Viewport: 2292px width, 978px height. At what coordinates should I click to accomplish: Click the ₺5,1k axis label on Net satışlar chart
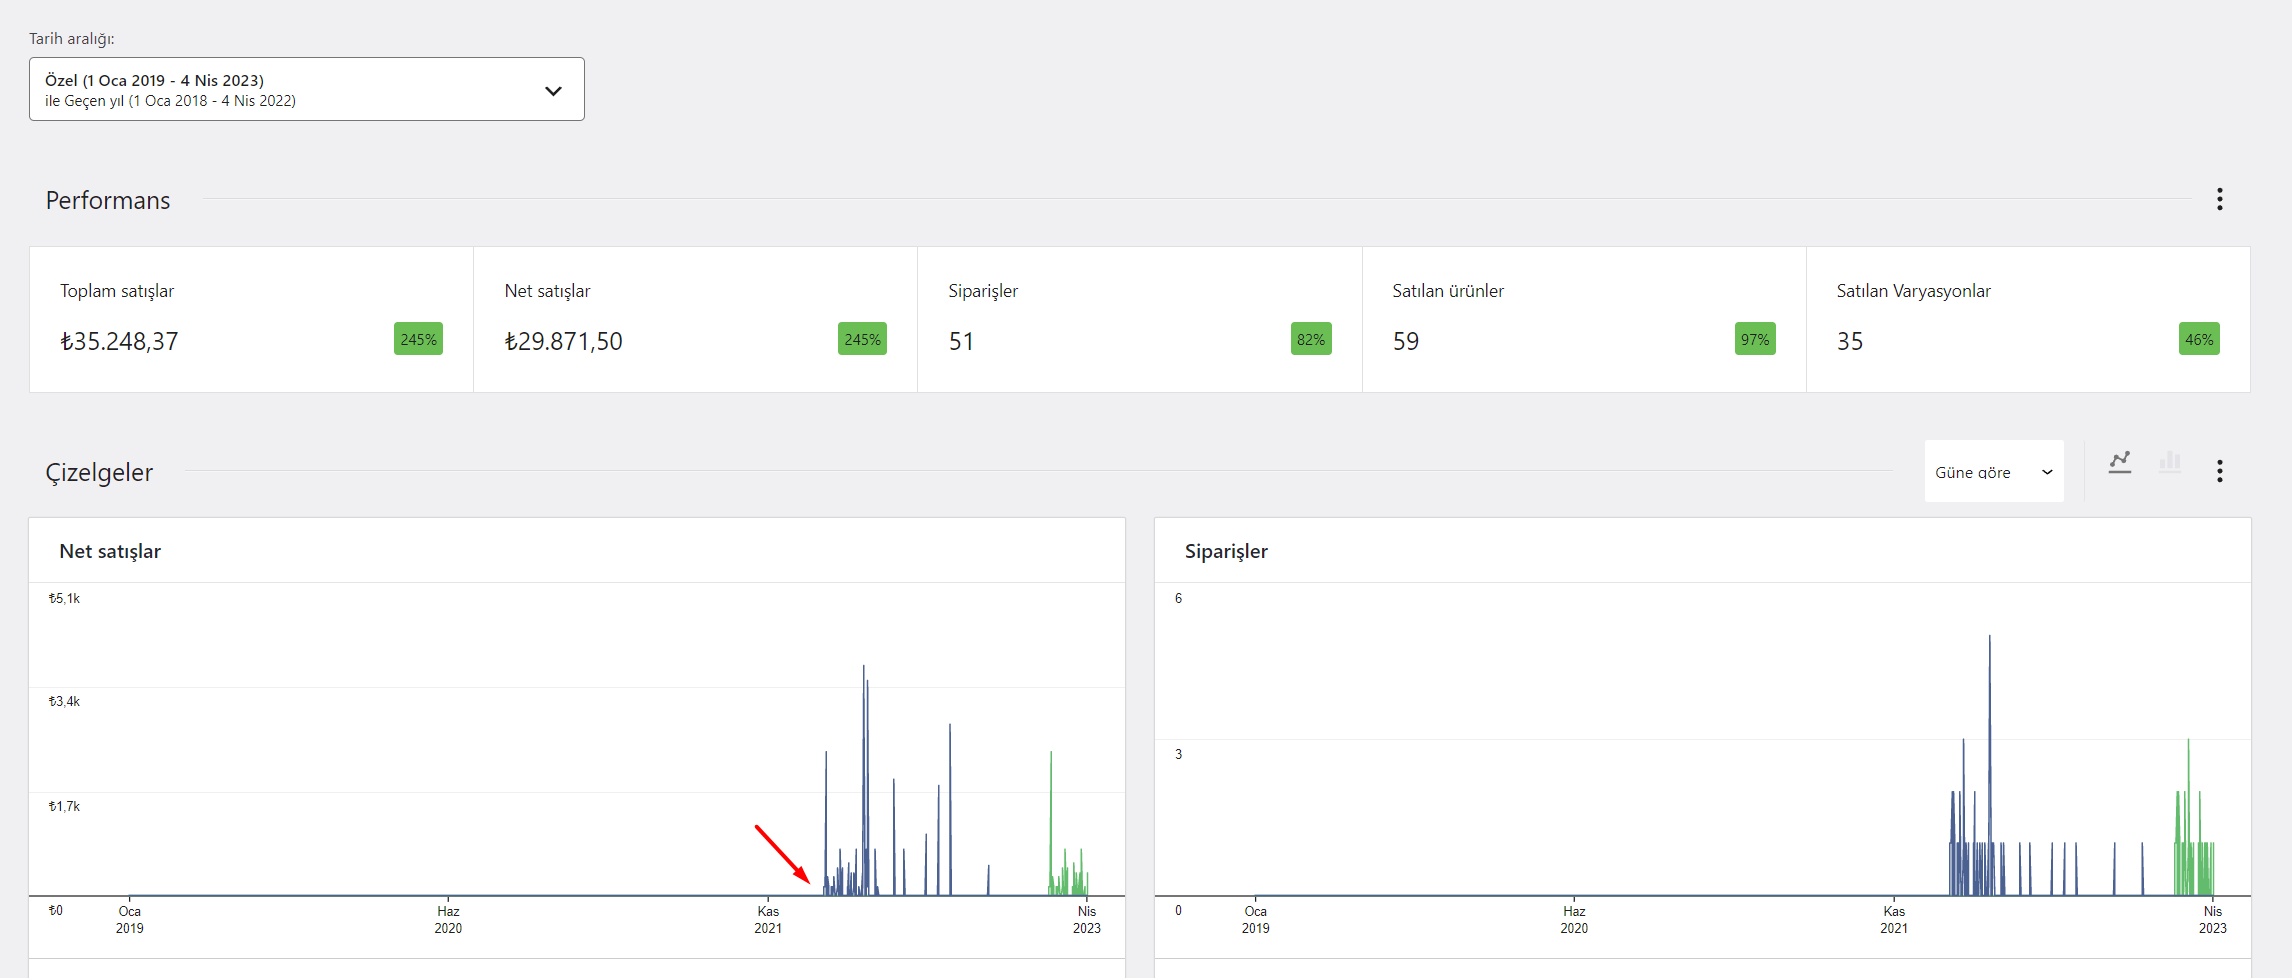tap(64, 598)
